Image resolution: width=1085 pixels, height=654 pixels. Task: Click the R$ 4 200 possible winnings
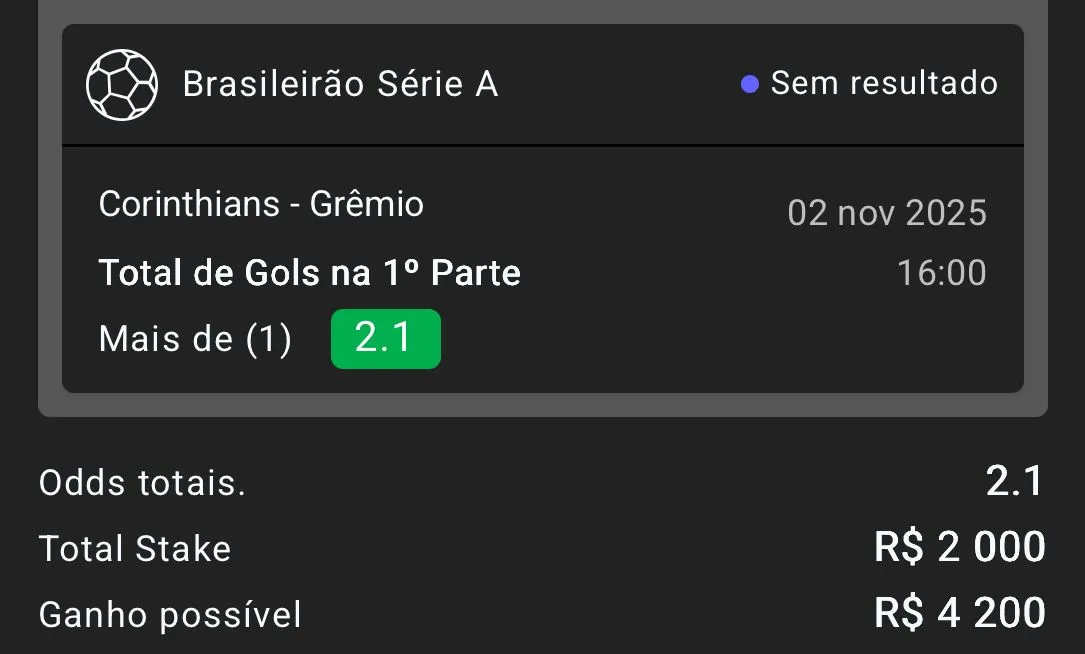[x=959, y=613]
